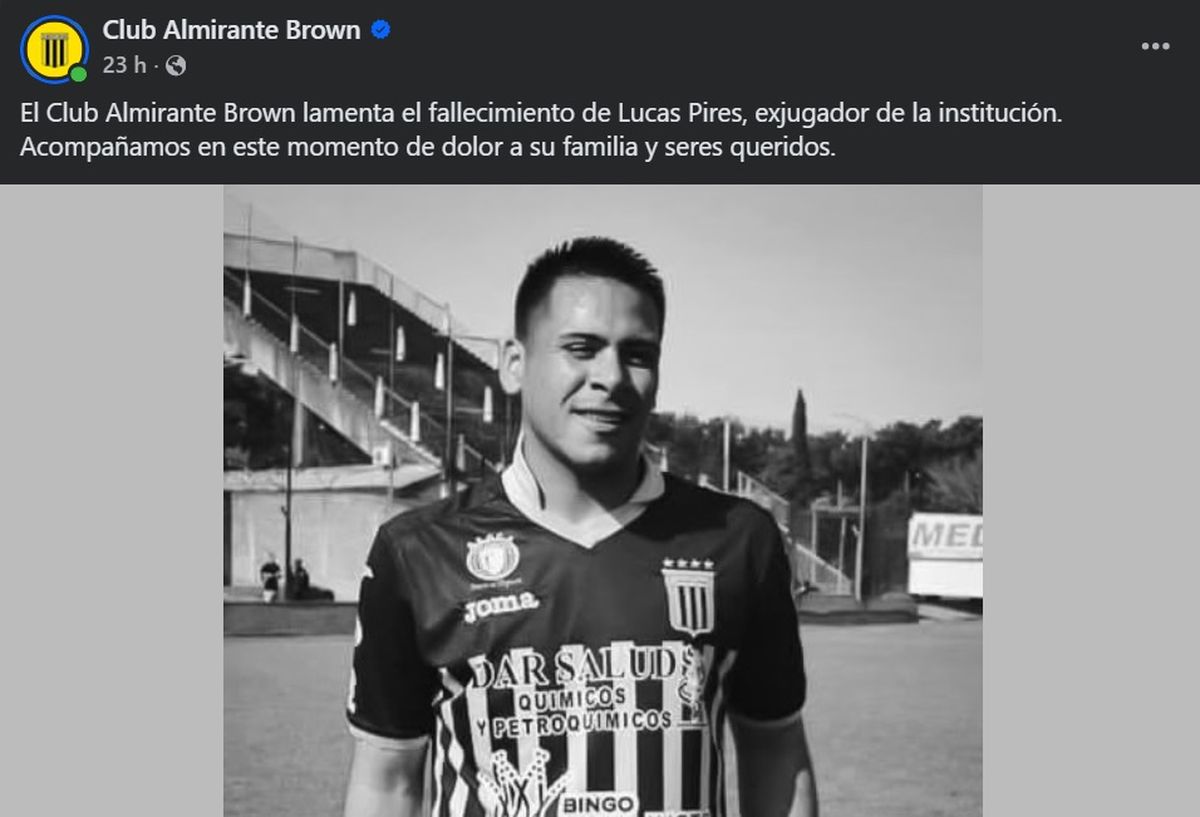Click the striped club crest on jersey
Viewport: 1200px width, 817px height.
689,596
